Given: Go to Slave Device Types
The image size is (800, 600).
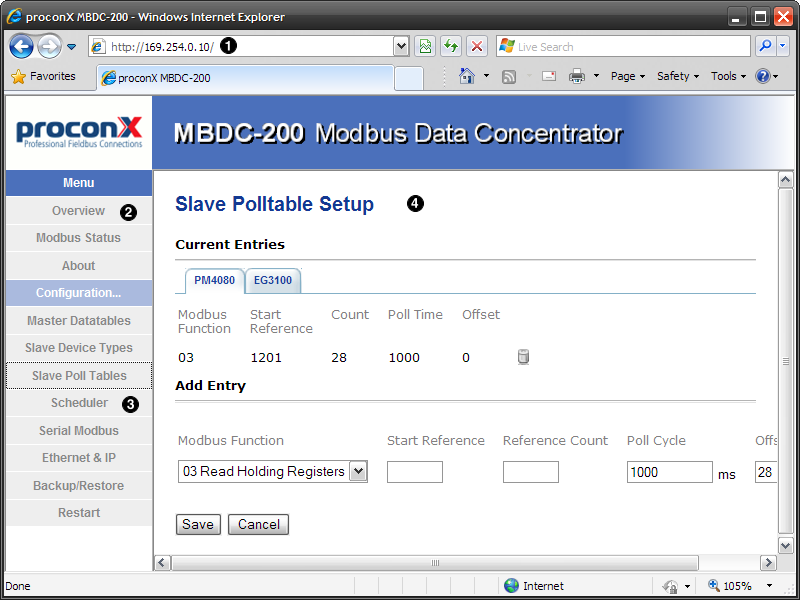Looking at the screenshot, I should (x=79, y=348).
